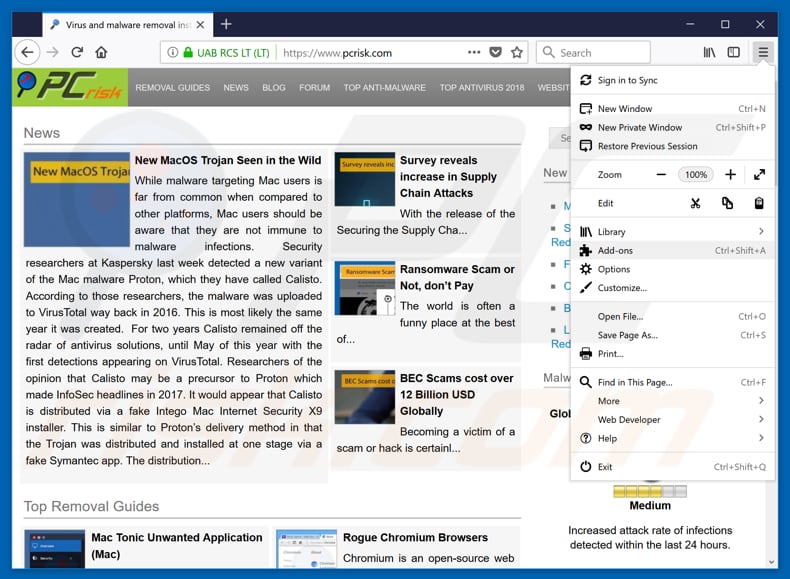This screenshot has height=579, width=790.
Task: Expand the More submenu
Action: point(673,401)
